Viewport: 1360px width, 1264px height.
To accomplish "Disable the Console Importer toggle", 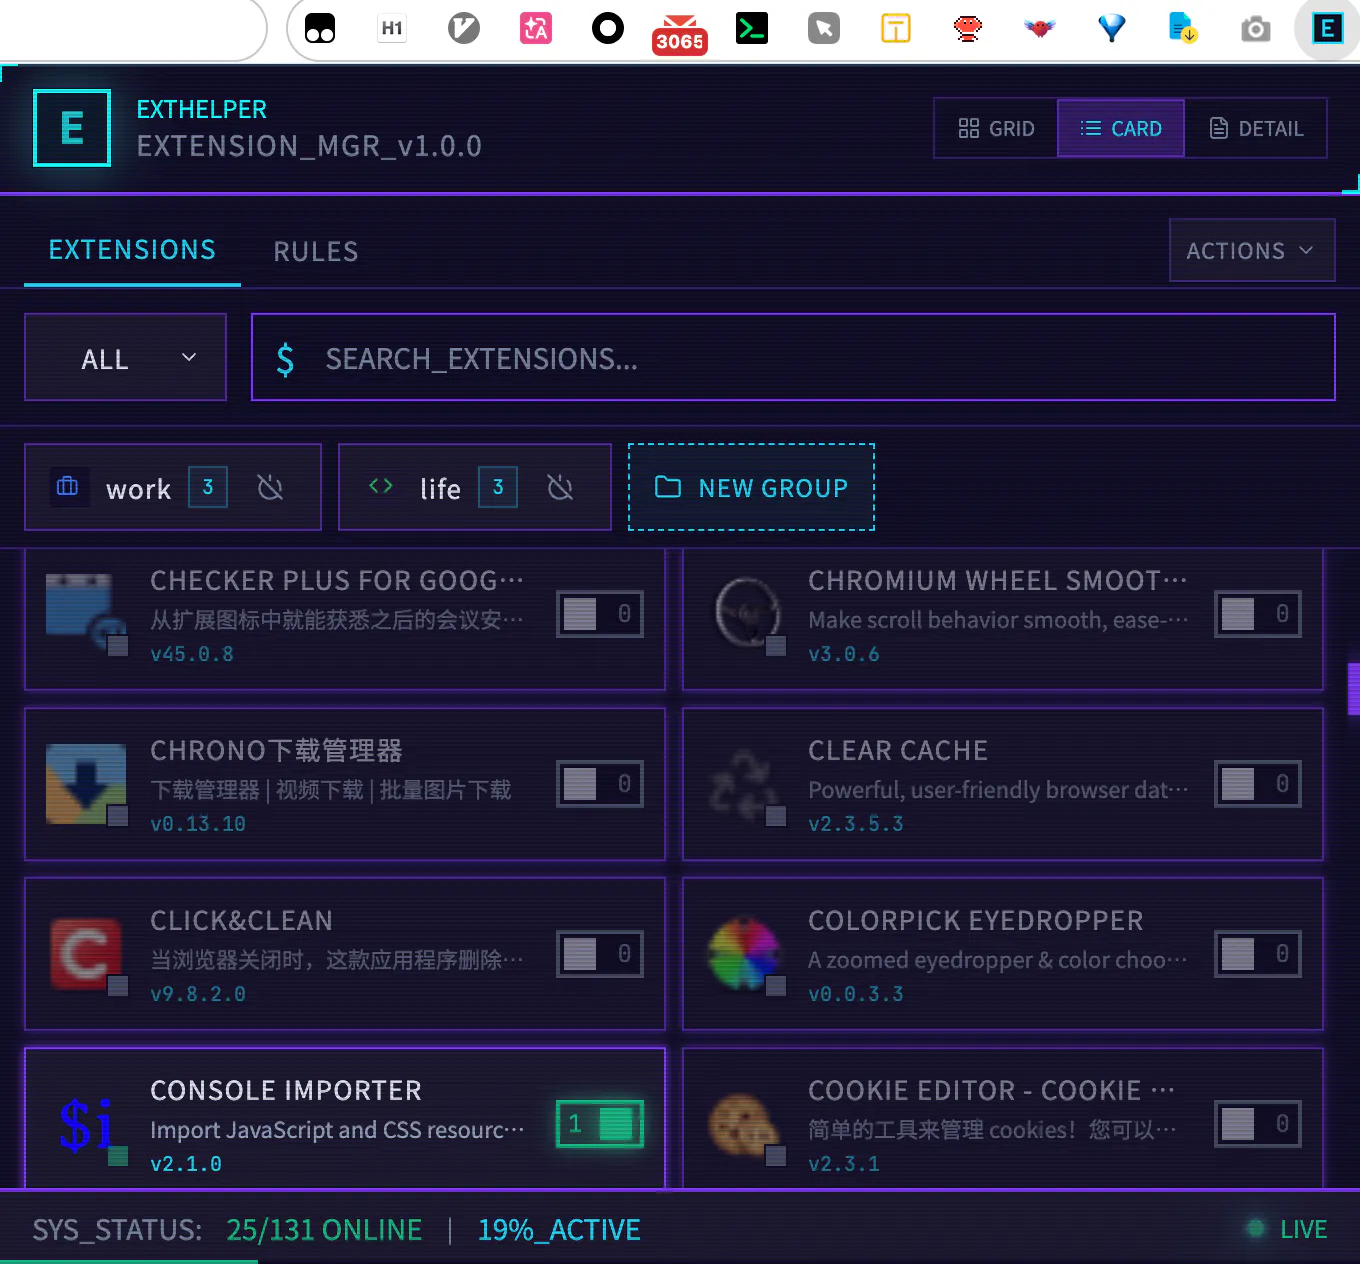I will [x=600, y=1124].
